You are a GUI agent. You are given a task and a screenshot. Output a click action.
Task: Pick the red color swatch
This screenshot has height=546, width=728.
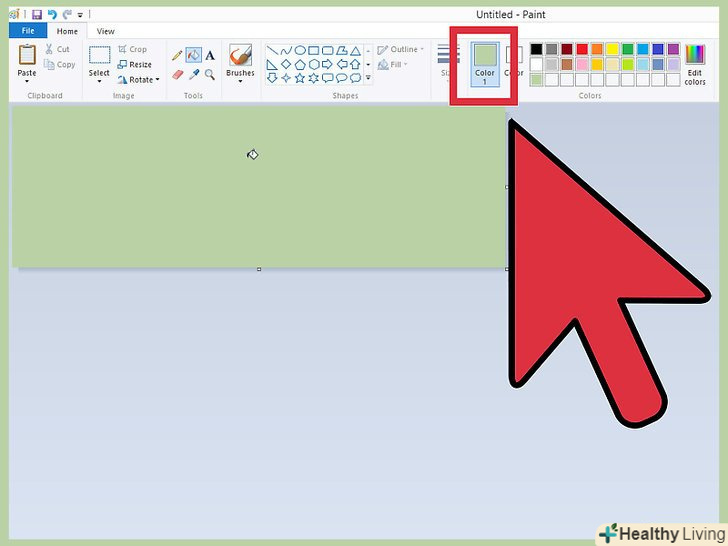tap(582, 49)
